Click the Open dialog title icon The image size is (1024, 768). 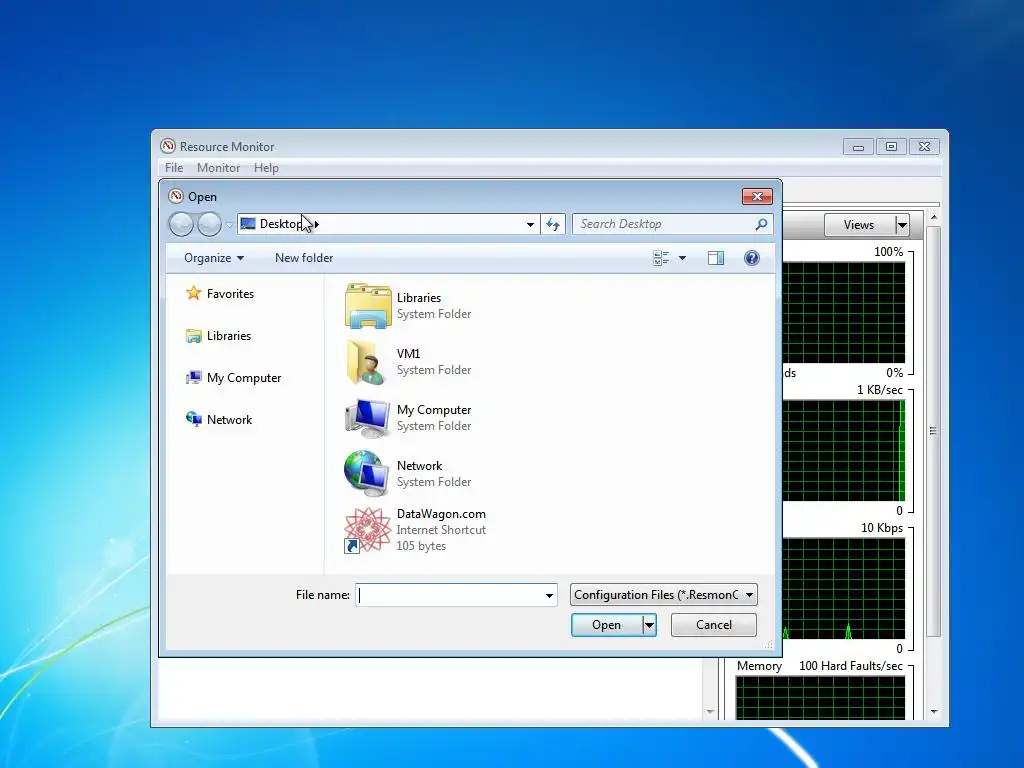tap(176, 197)
